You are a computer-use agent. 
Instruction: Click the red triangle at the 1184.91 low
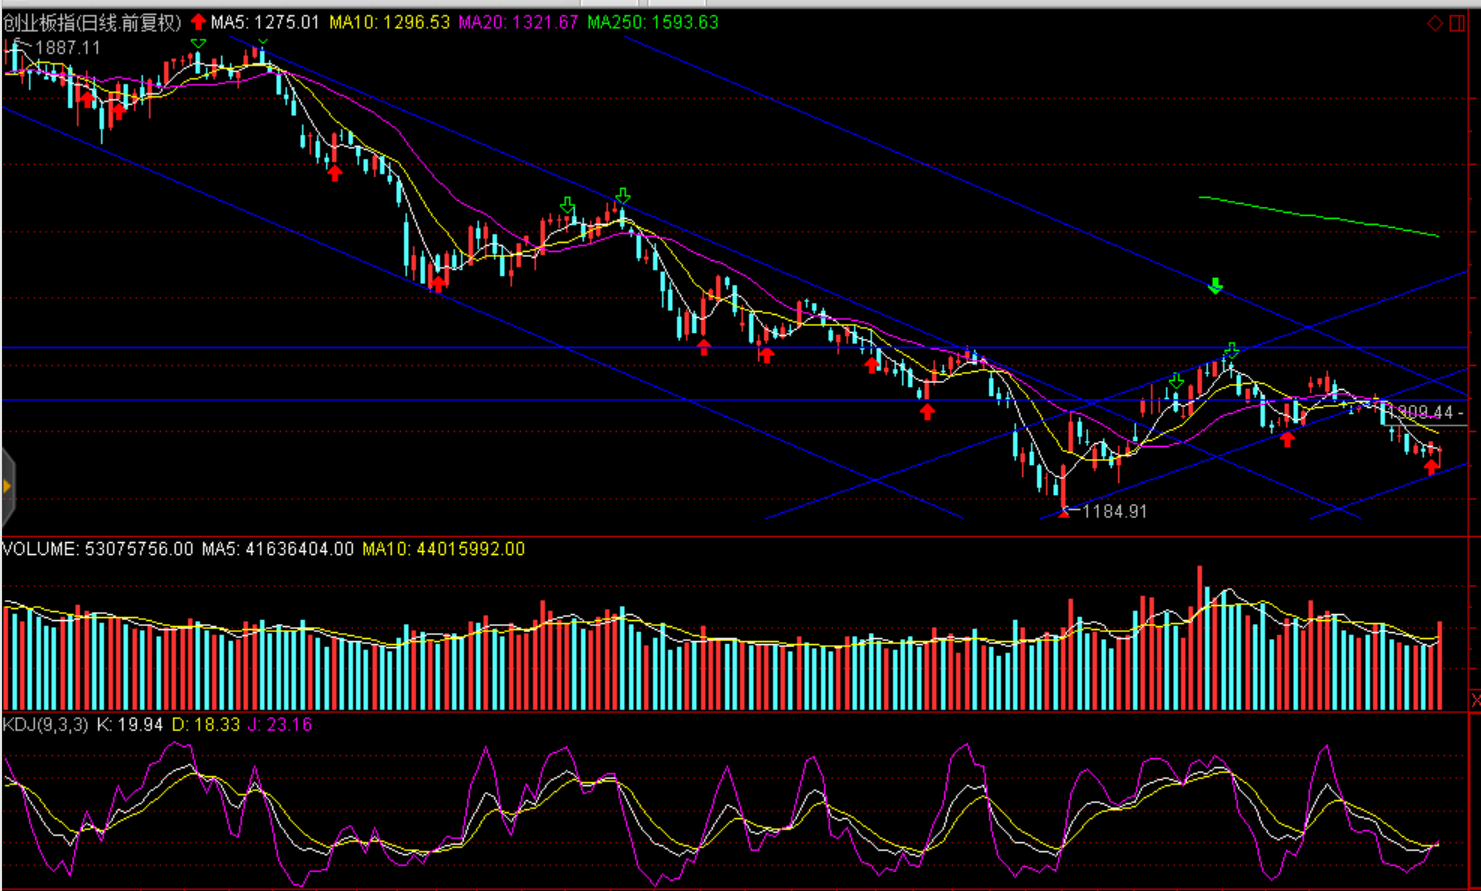point(1063,512)
